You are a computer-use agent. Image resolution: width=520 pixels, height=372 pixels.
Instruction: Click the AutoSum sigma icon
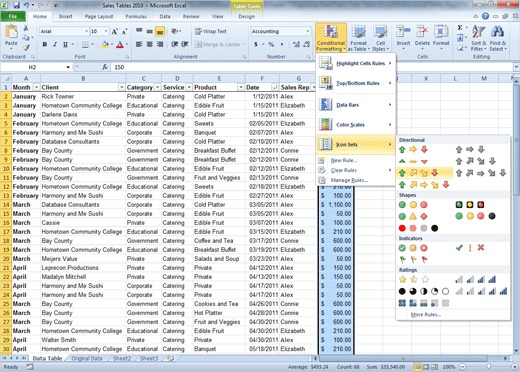point(460,28)
